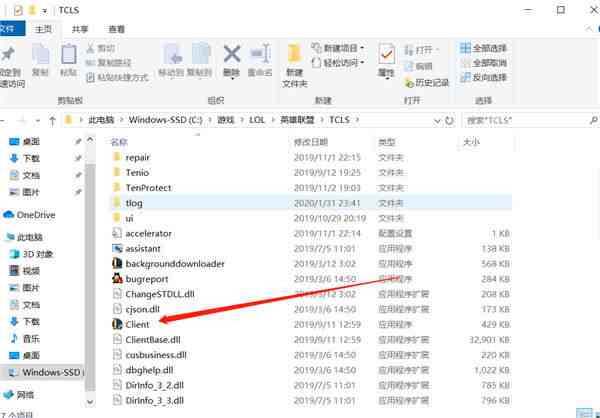Click Windows-SSD (C:) in address path
Image resolution: width=600 pixels, height=418 pixels.
[x=165, y=120]
